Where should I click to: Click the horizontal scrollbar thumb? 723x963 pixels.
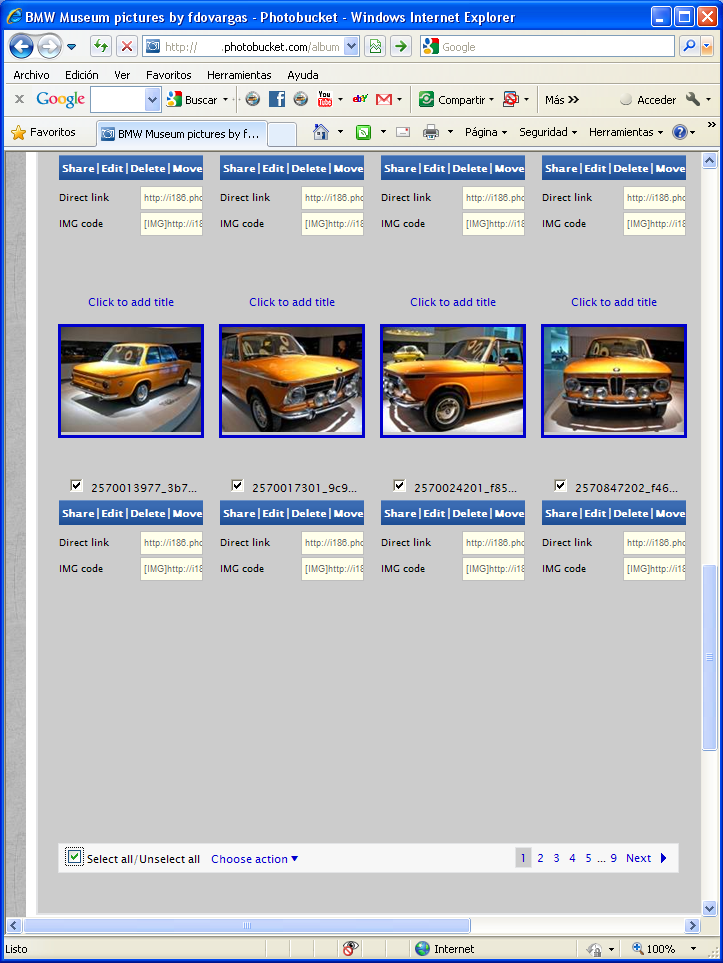(246, 926)
